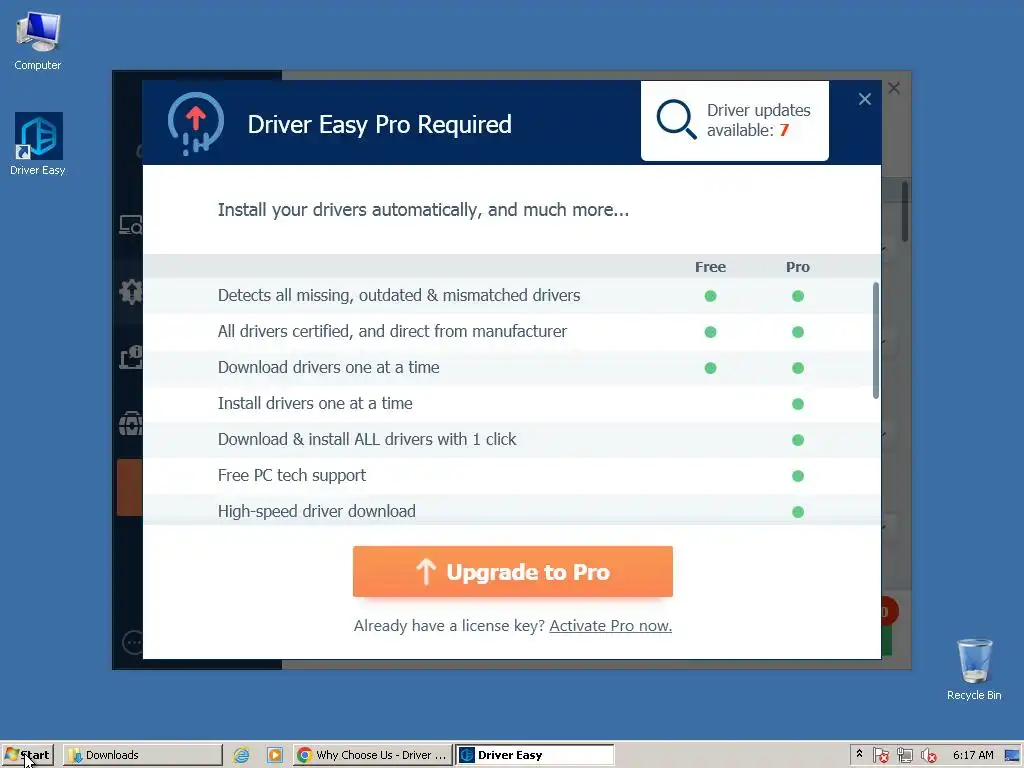
Task: Click 'Detects all missing, outdated & mismatched drivers'
Action: tap(399, 295)
